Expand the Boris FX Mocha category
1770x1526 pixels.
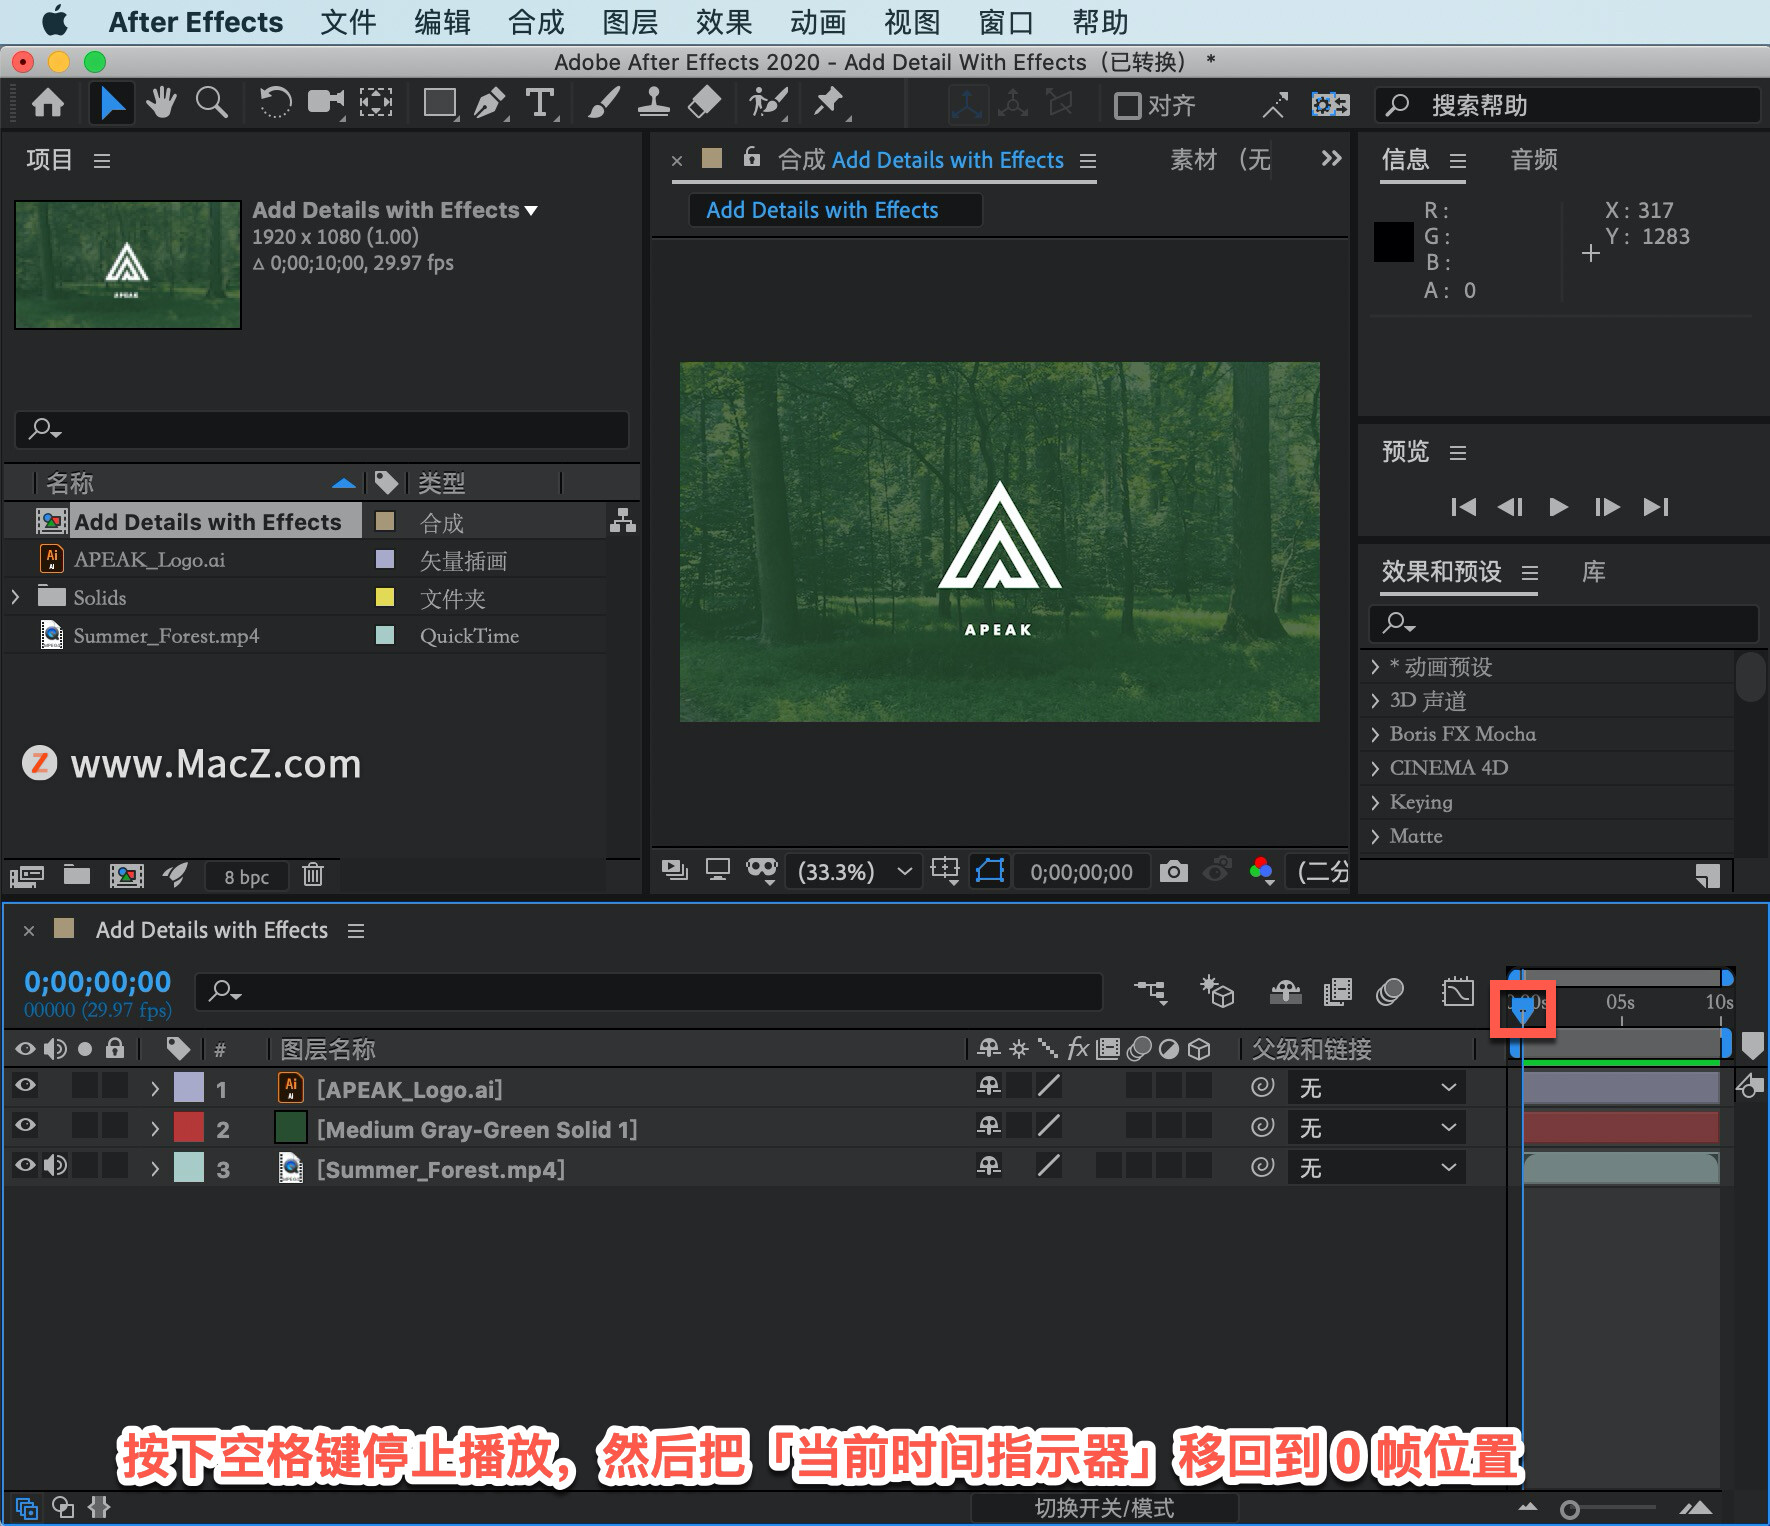pyautogui.click(x=1375, y=734)
